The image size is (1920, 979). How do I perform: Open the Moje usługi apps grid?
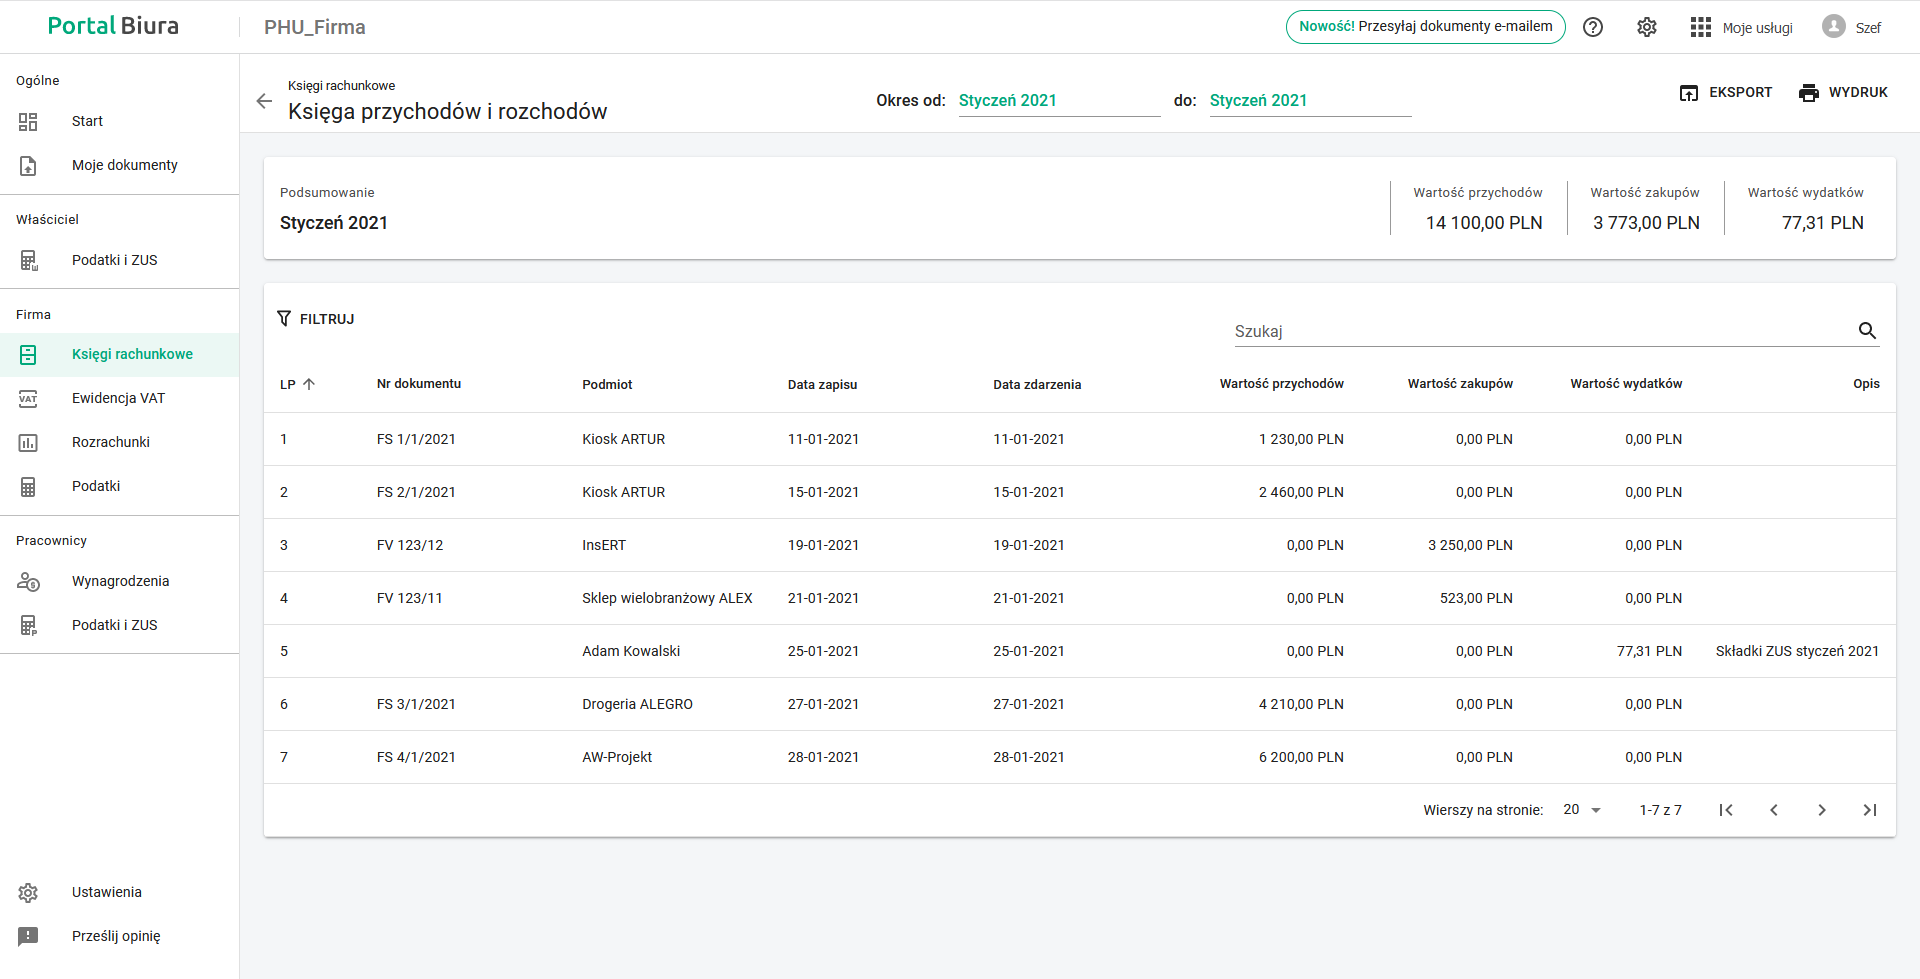point(1701,27)
